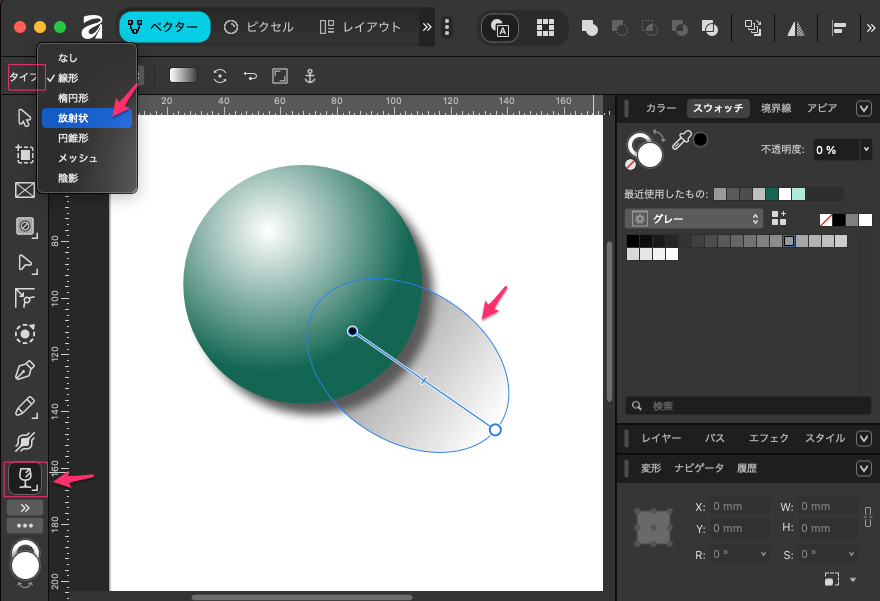The width and height of the screenshot is (880, 601).
Task: Click the teal green recent color swatch
Action: pyautogui.click(x=771, y=194)
